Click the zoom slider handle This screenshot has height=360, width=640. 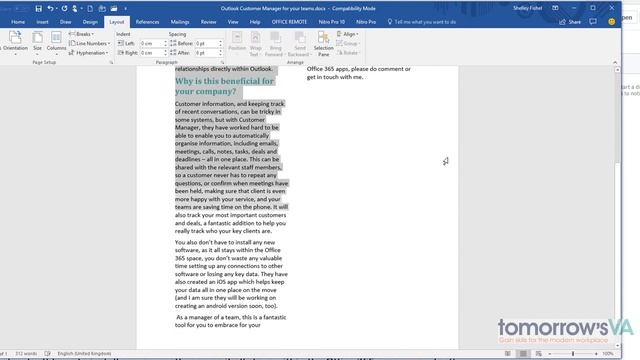[573, 353]
